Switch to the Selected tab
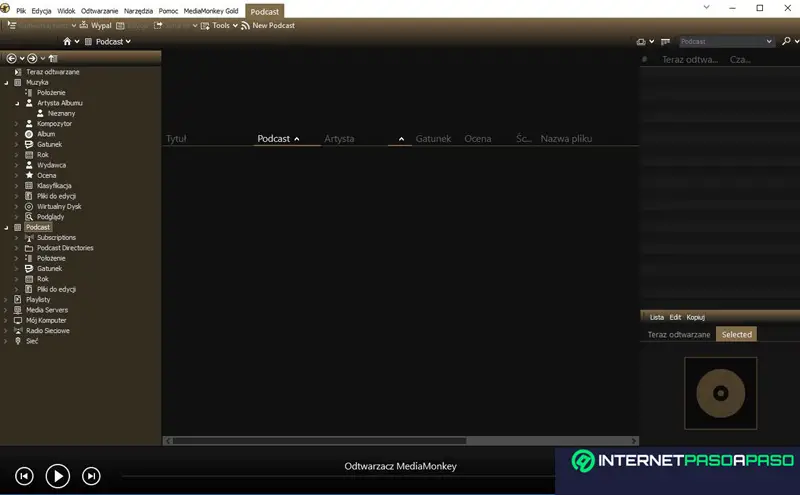 tap(736, 334)
